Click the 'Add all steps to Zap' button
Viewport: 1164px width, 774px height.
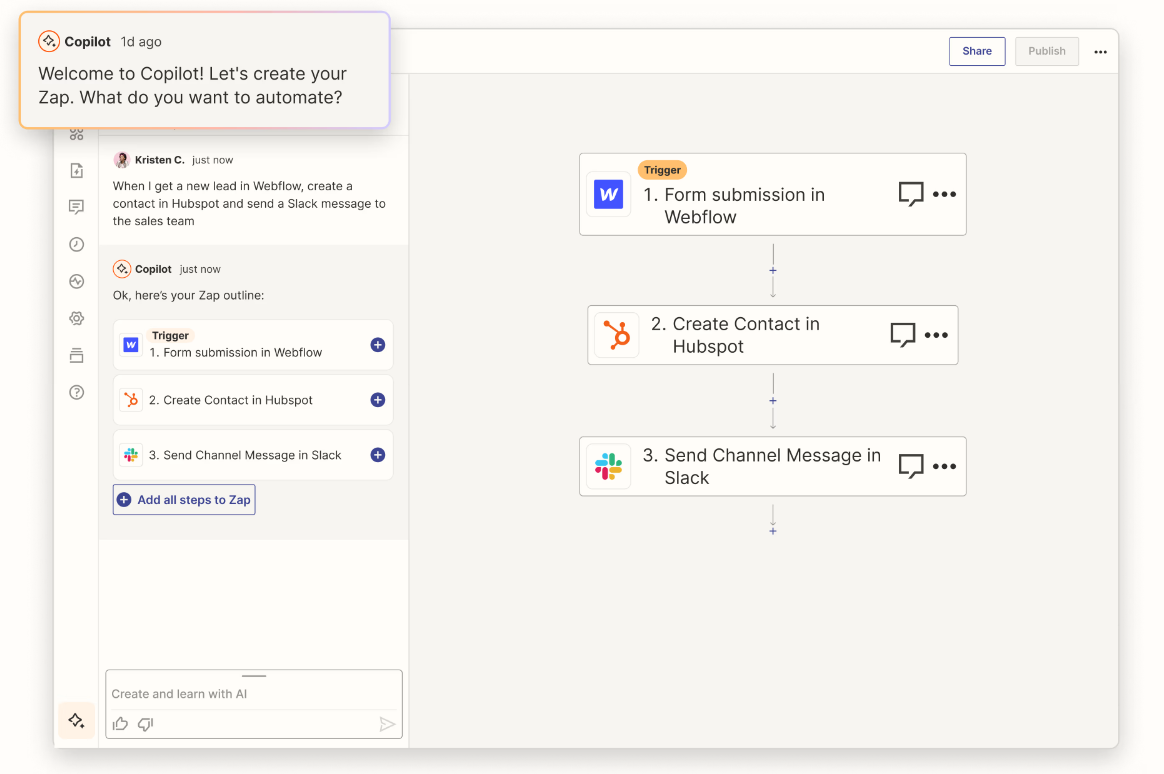point(184,499)
